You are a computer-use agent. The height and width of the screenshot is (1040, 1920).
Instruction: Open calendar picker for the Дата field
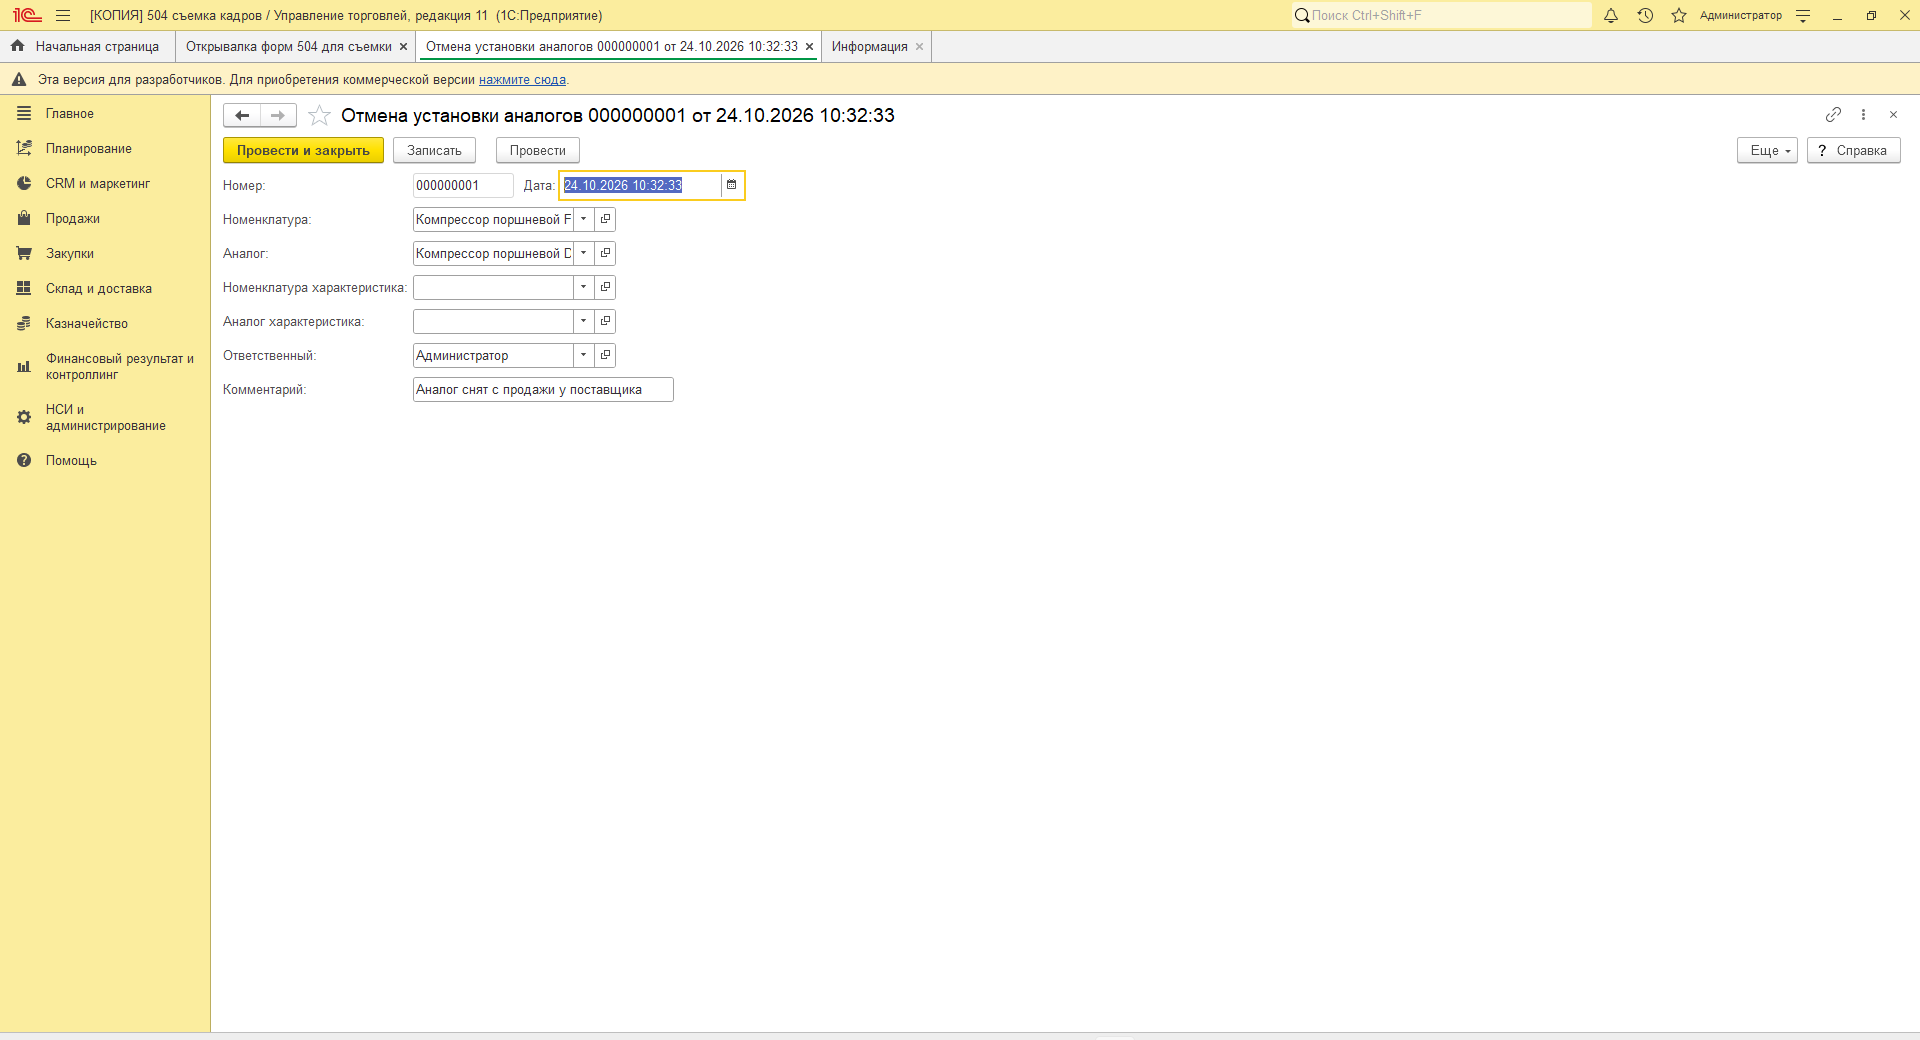(x=731, y=185)
